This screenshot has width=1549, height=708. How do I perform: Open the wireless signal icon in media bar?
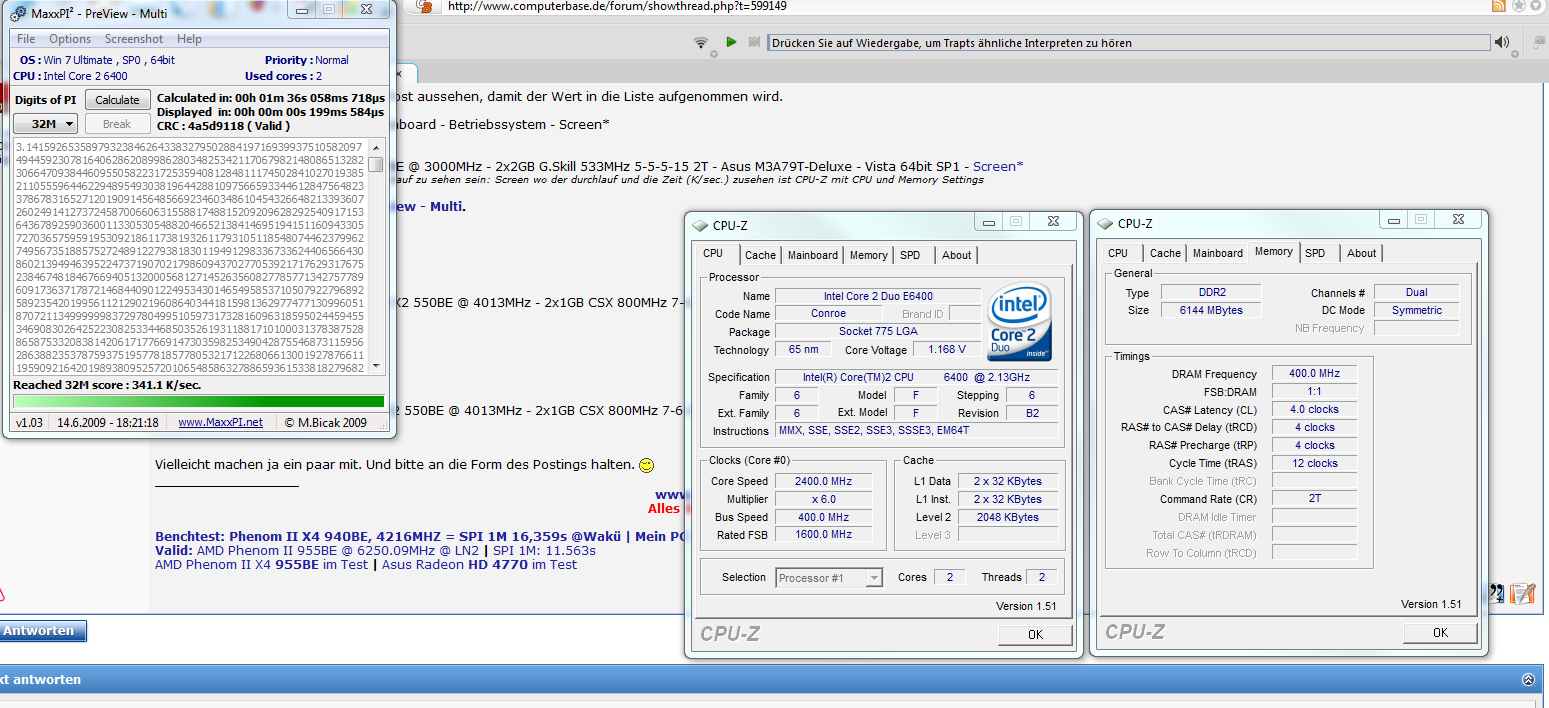(x=702, y=42)
